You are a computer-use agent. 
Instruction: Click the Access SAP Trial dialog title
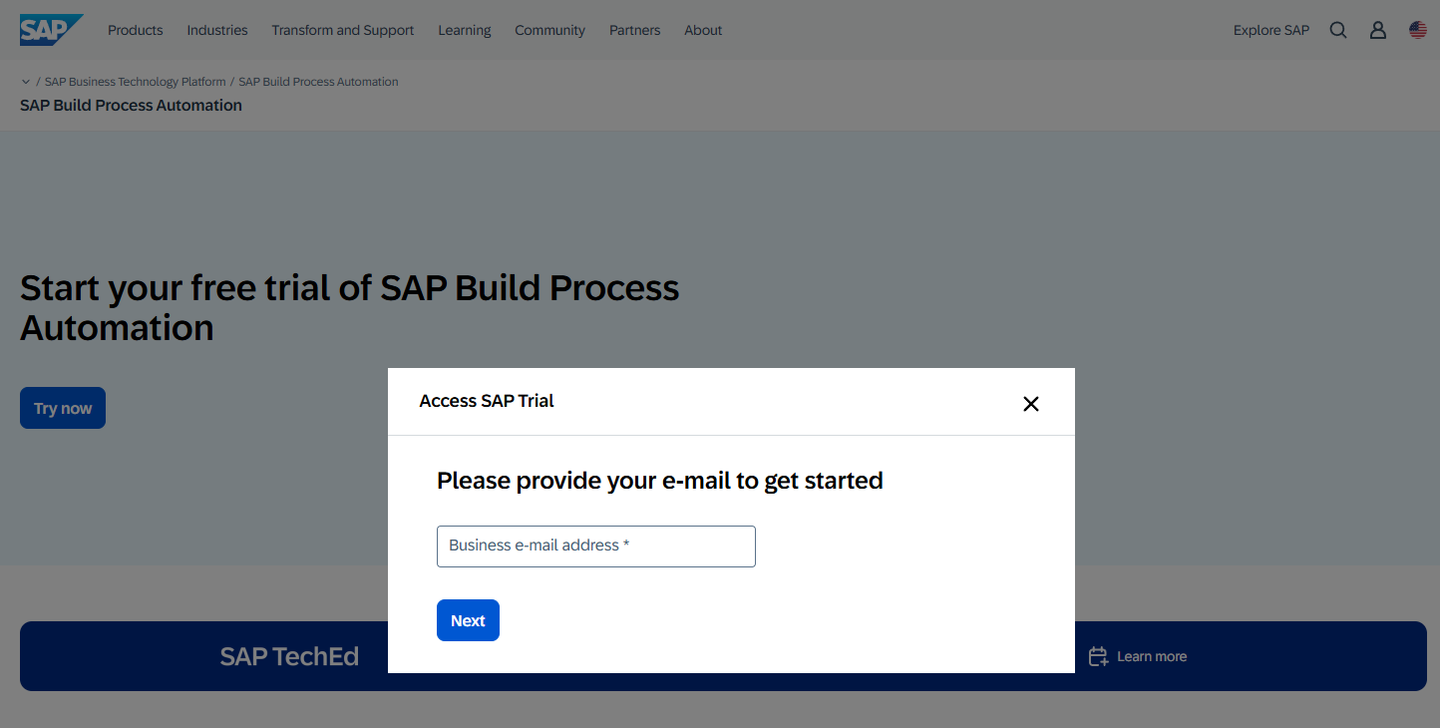coord(486,401)
